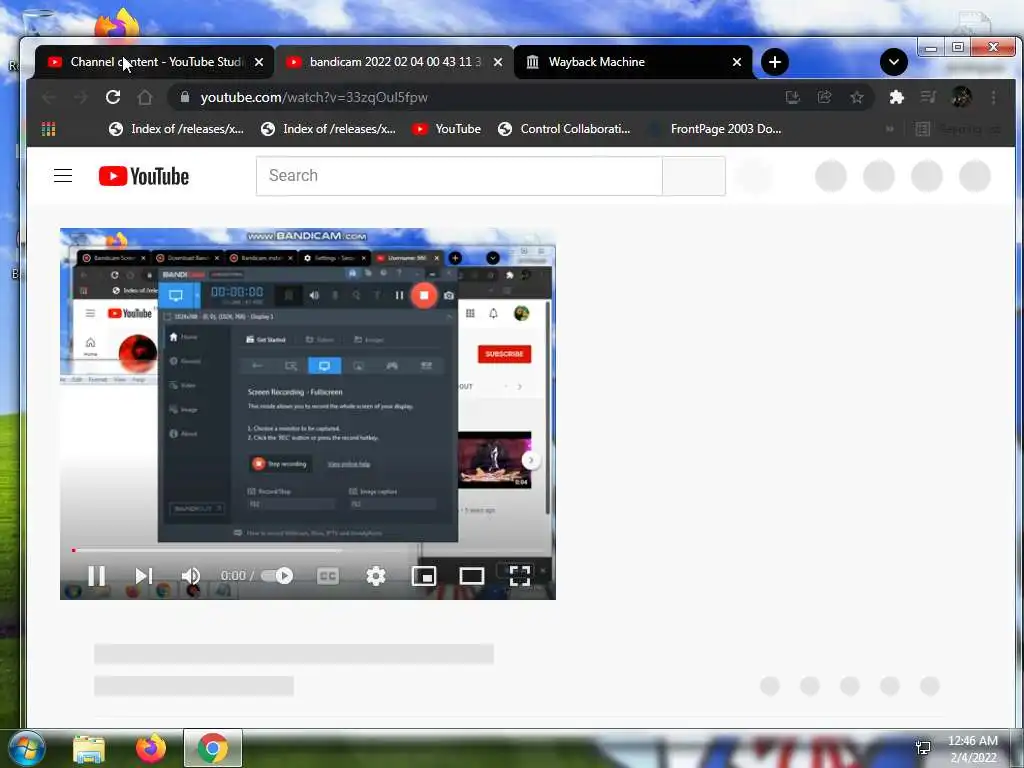Click the youtube.com address bar URL
Image resolution: width=1024 pixels, height=768 pixels.
(314, 97)
